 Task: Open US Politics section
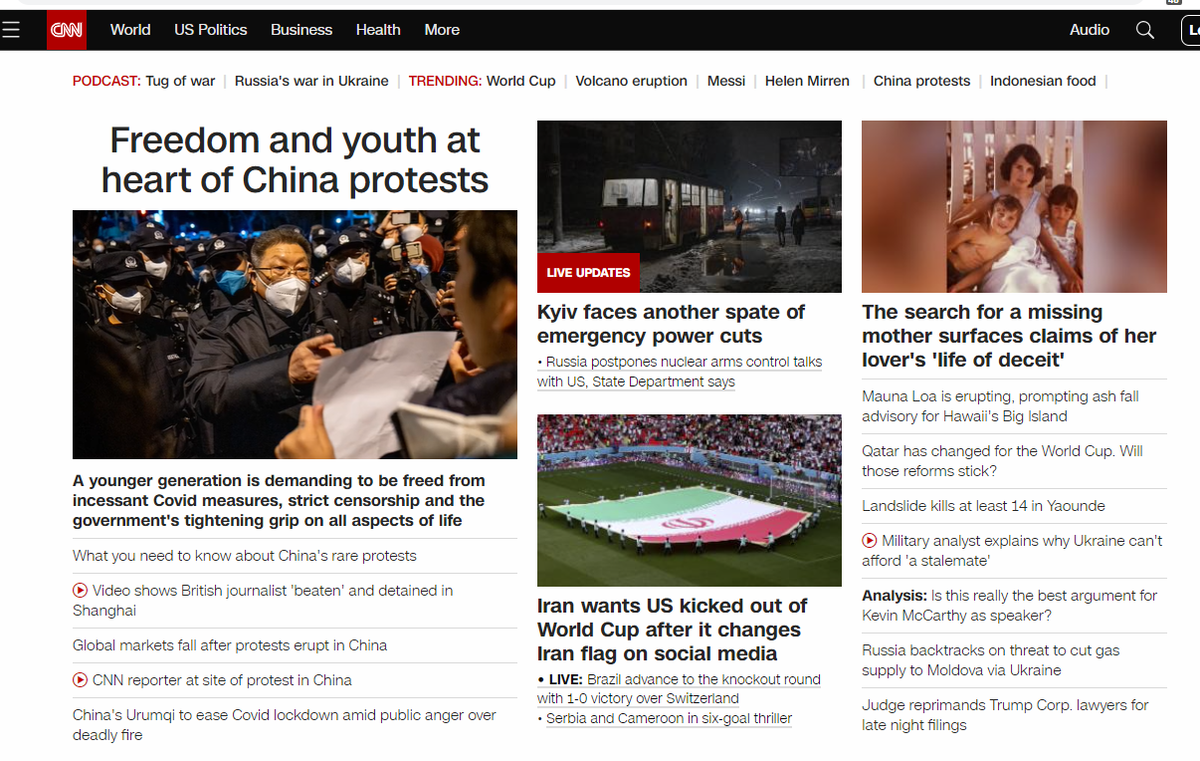(x=210, y=30)
